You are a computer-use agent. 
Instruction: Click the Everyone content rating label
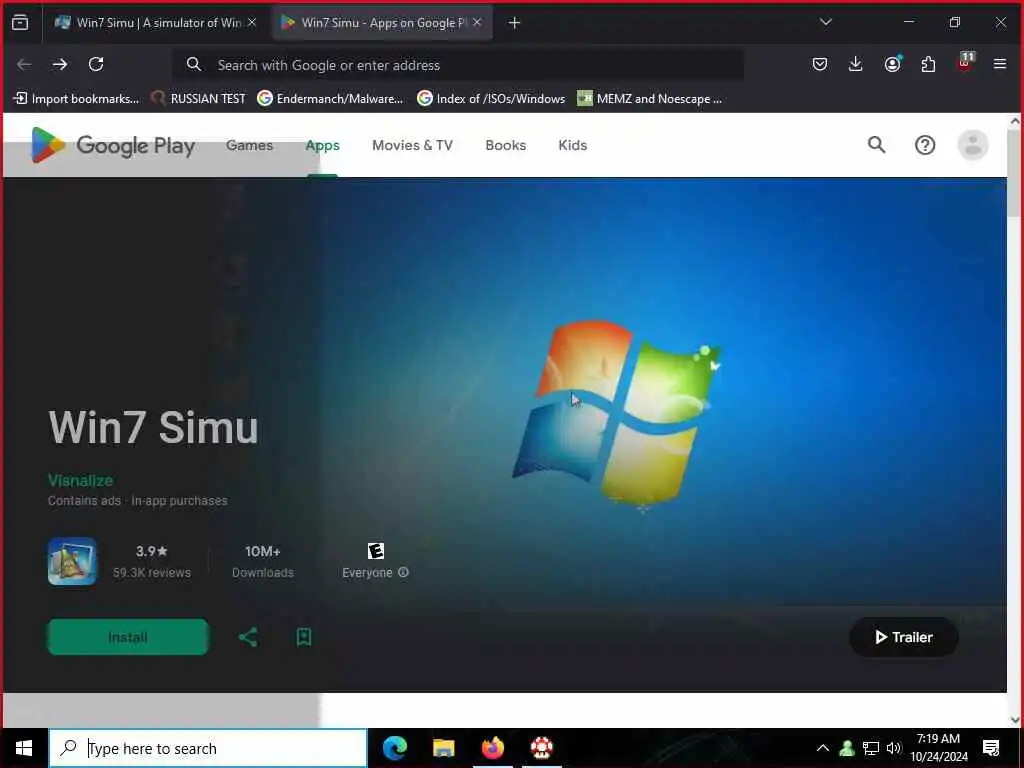pyautogui.click(x=367, y=572)
